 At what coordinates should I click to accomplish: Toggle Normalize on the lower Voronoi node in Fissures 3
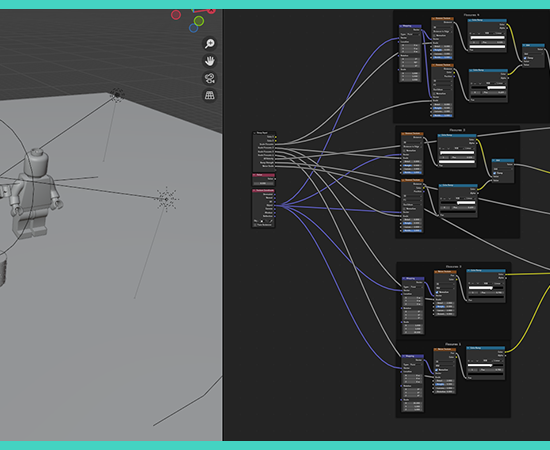404,209
